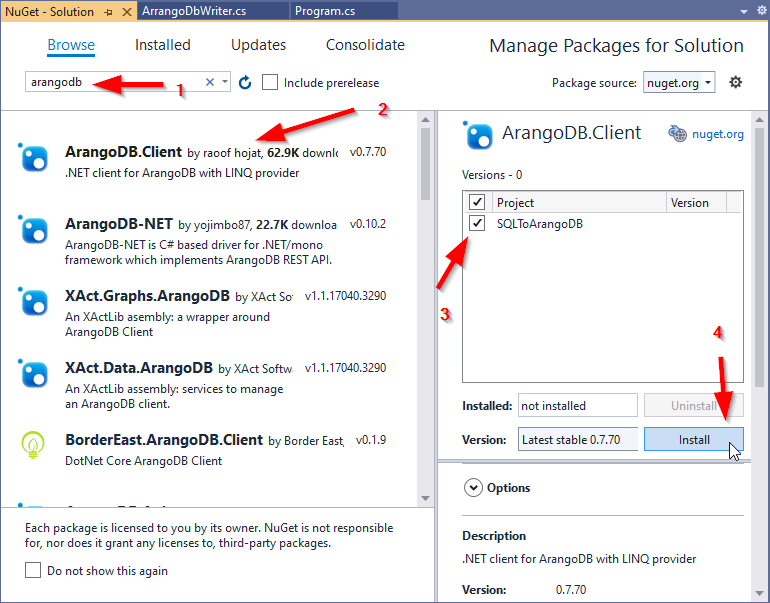Click ArangoDB.Client icon in details pane
The image size is (770, 603).
coord(478,135)
